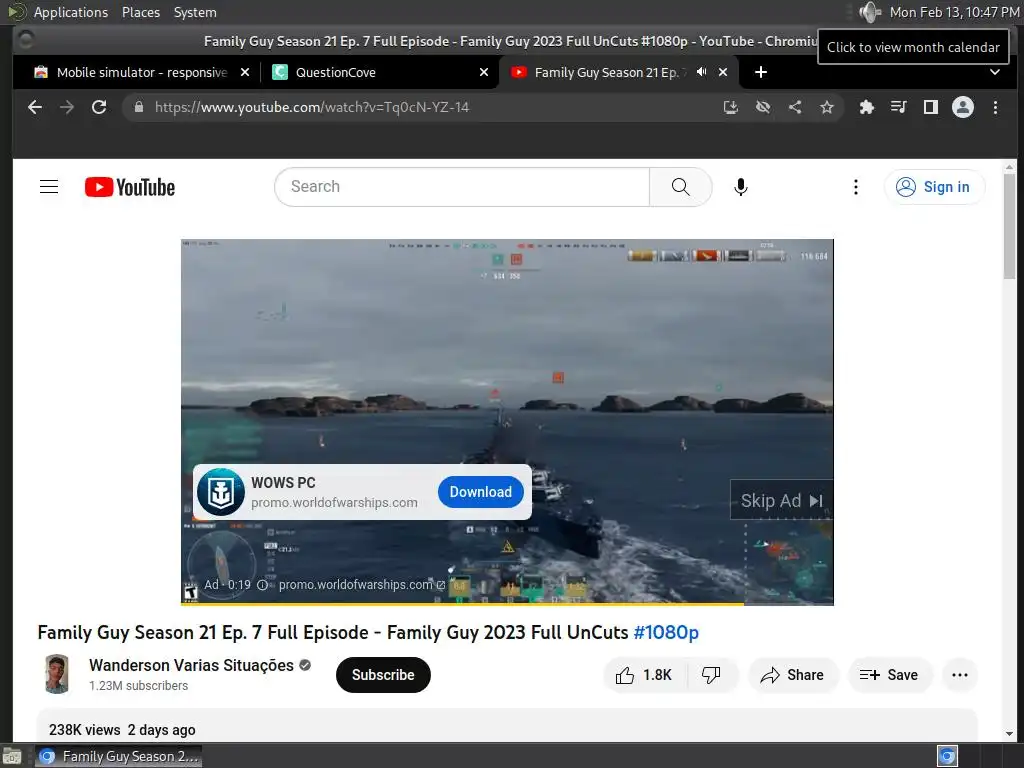
Task: Click the magnifier search button
Action: point(680,187)
